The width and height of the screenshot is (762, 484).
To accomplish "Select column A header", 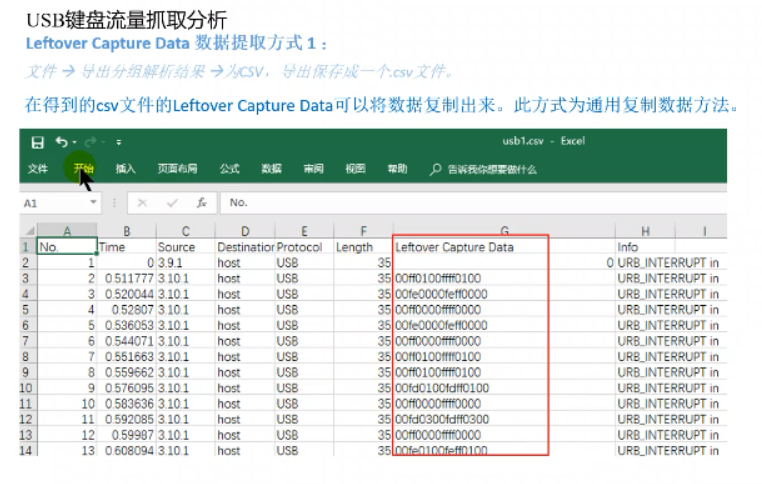I will click(67, 230).
